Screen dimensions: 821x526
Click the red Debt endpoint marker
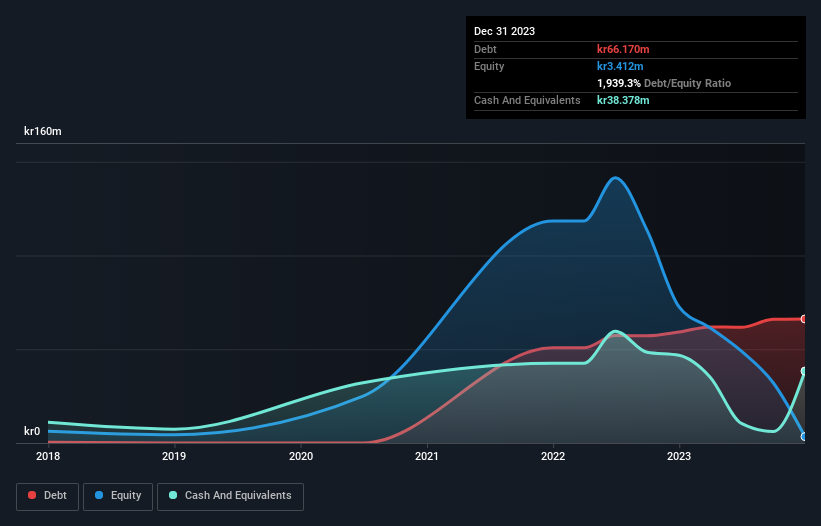(x=804, y=319)
